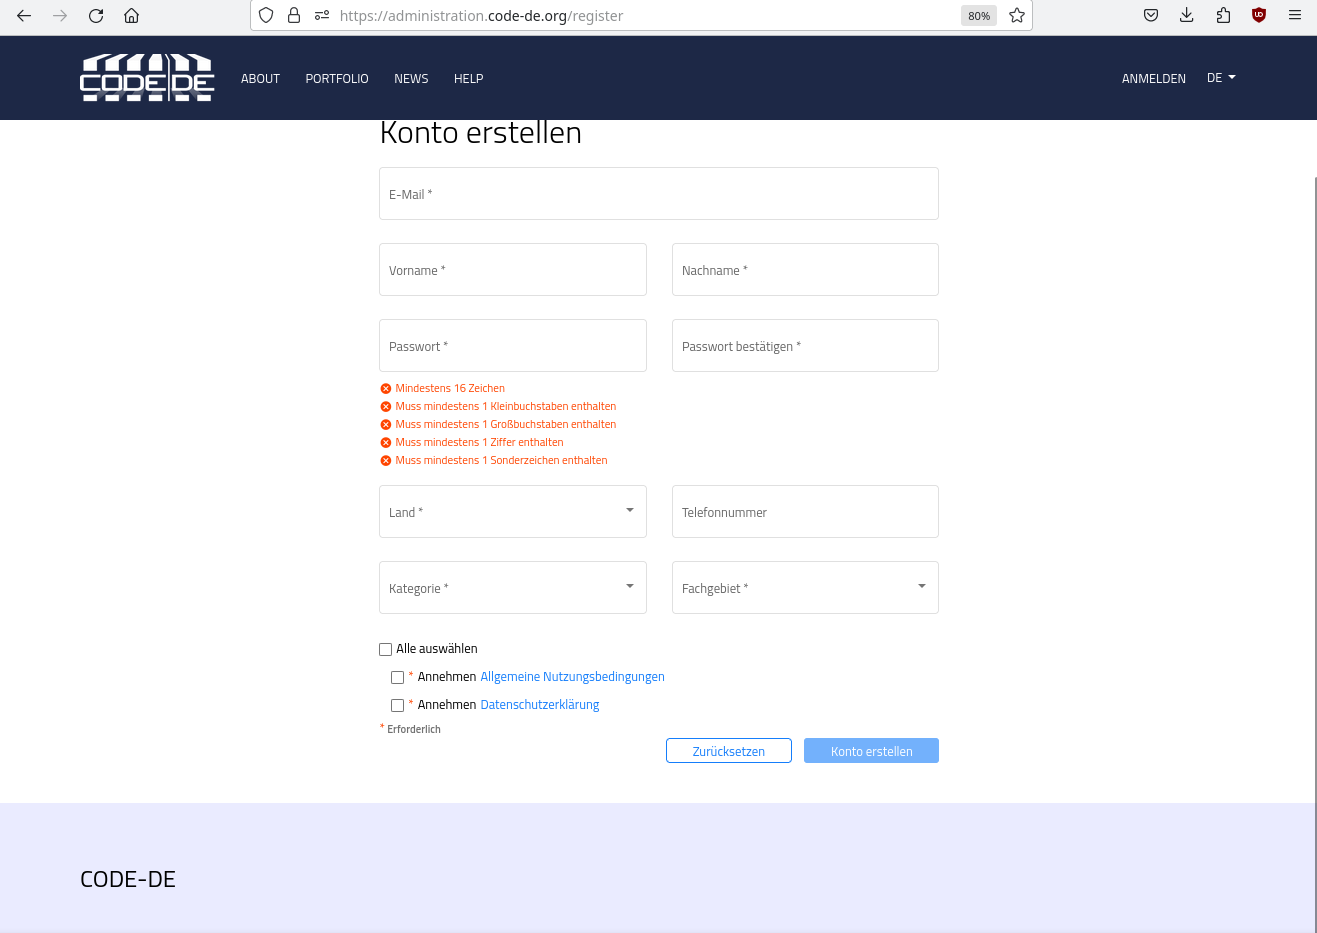This screenshot has width=1317, height=933.
Task: Click the Passwort bestätigen field
Action: click(x=805, y=345)
